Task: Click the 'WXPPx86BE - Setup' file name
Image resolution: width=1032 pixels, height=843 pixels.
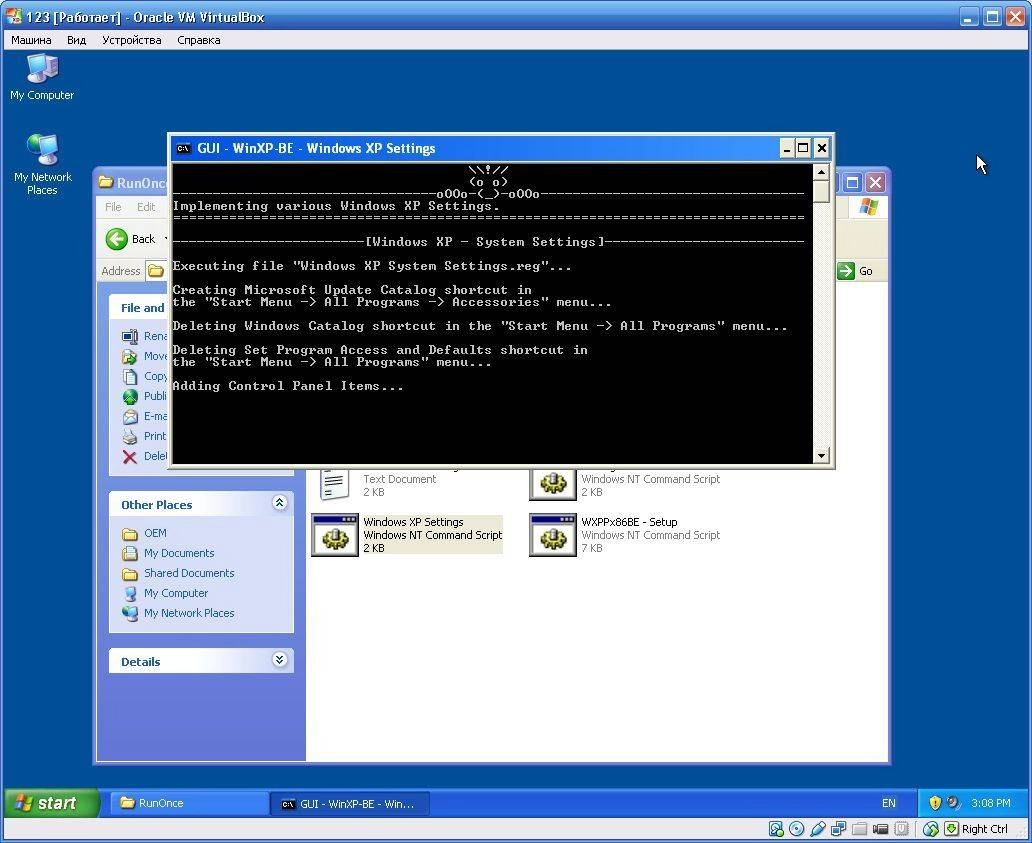Action: (x=629, y=522)
